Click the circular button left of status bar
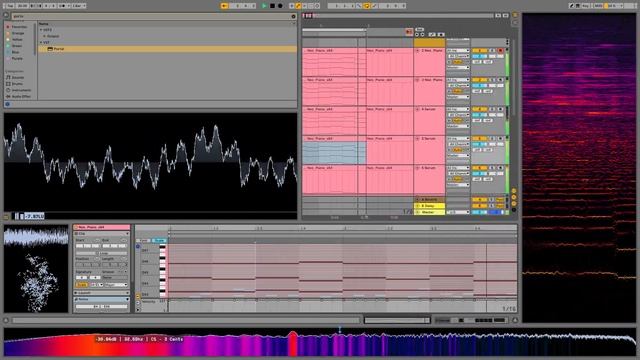The width and height of the screenshot is (640, 360). pos(6,320)
